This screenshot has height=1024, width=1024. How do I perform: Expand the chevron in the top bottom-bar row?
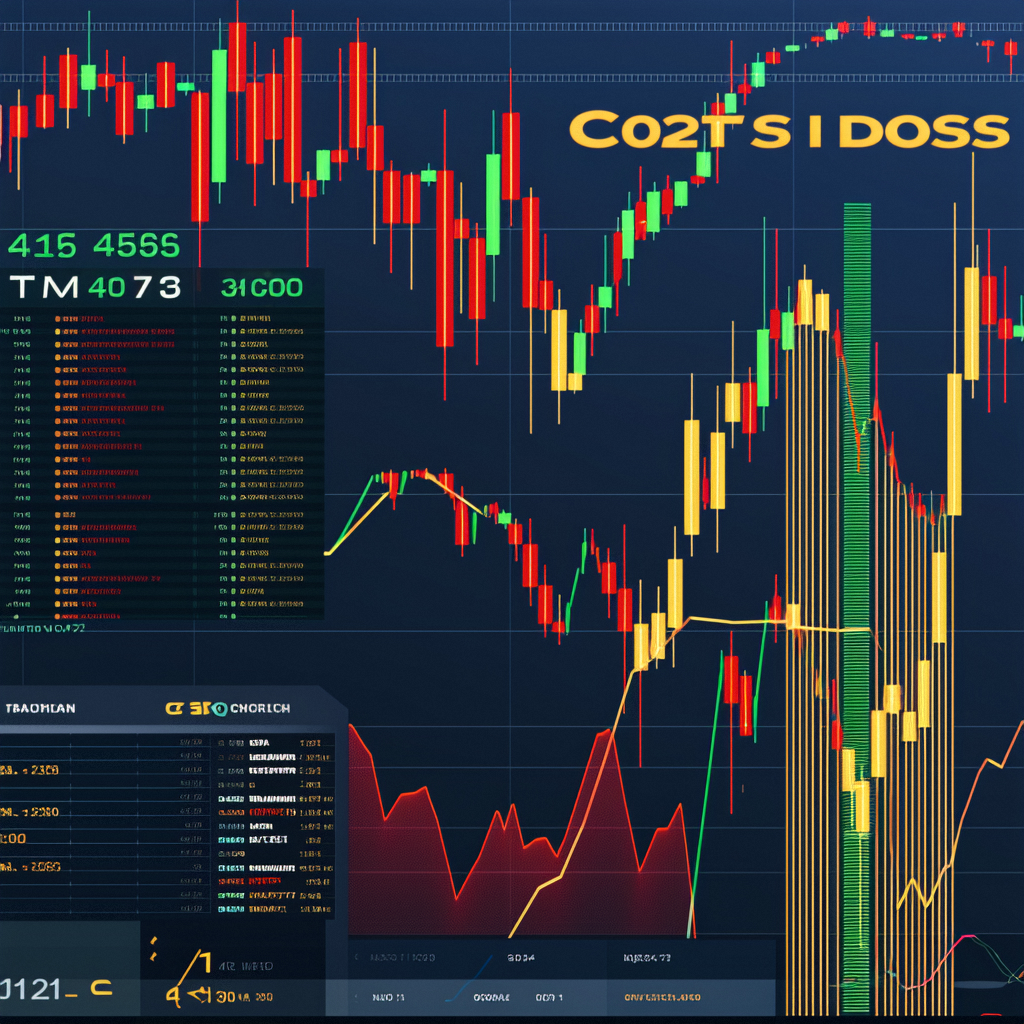[357, 957]
